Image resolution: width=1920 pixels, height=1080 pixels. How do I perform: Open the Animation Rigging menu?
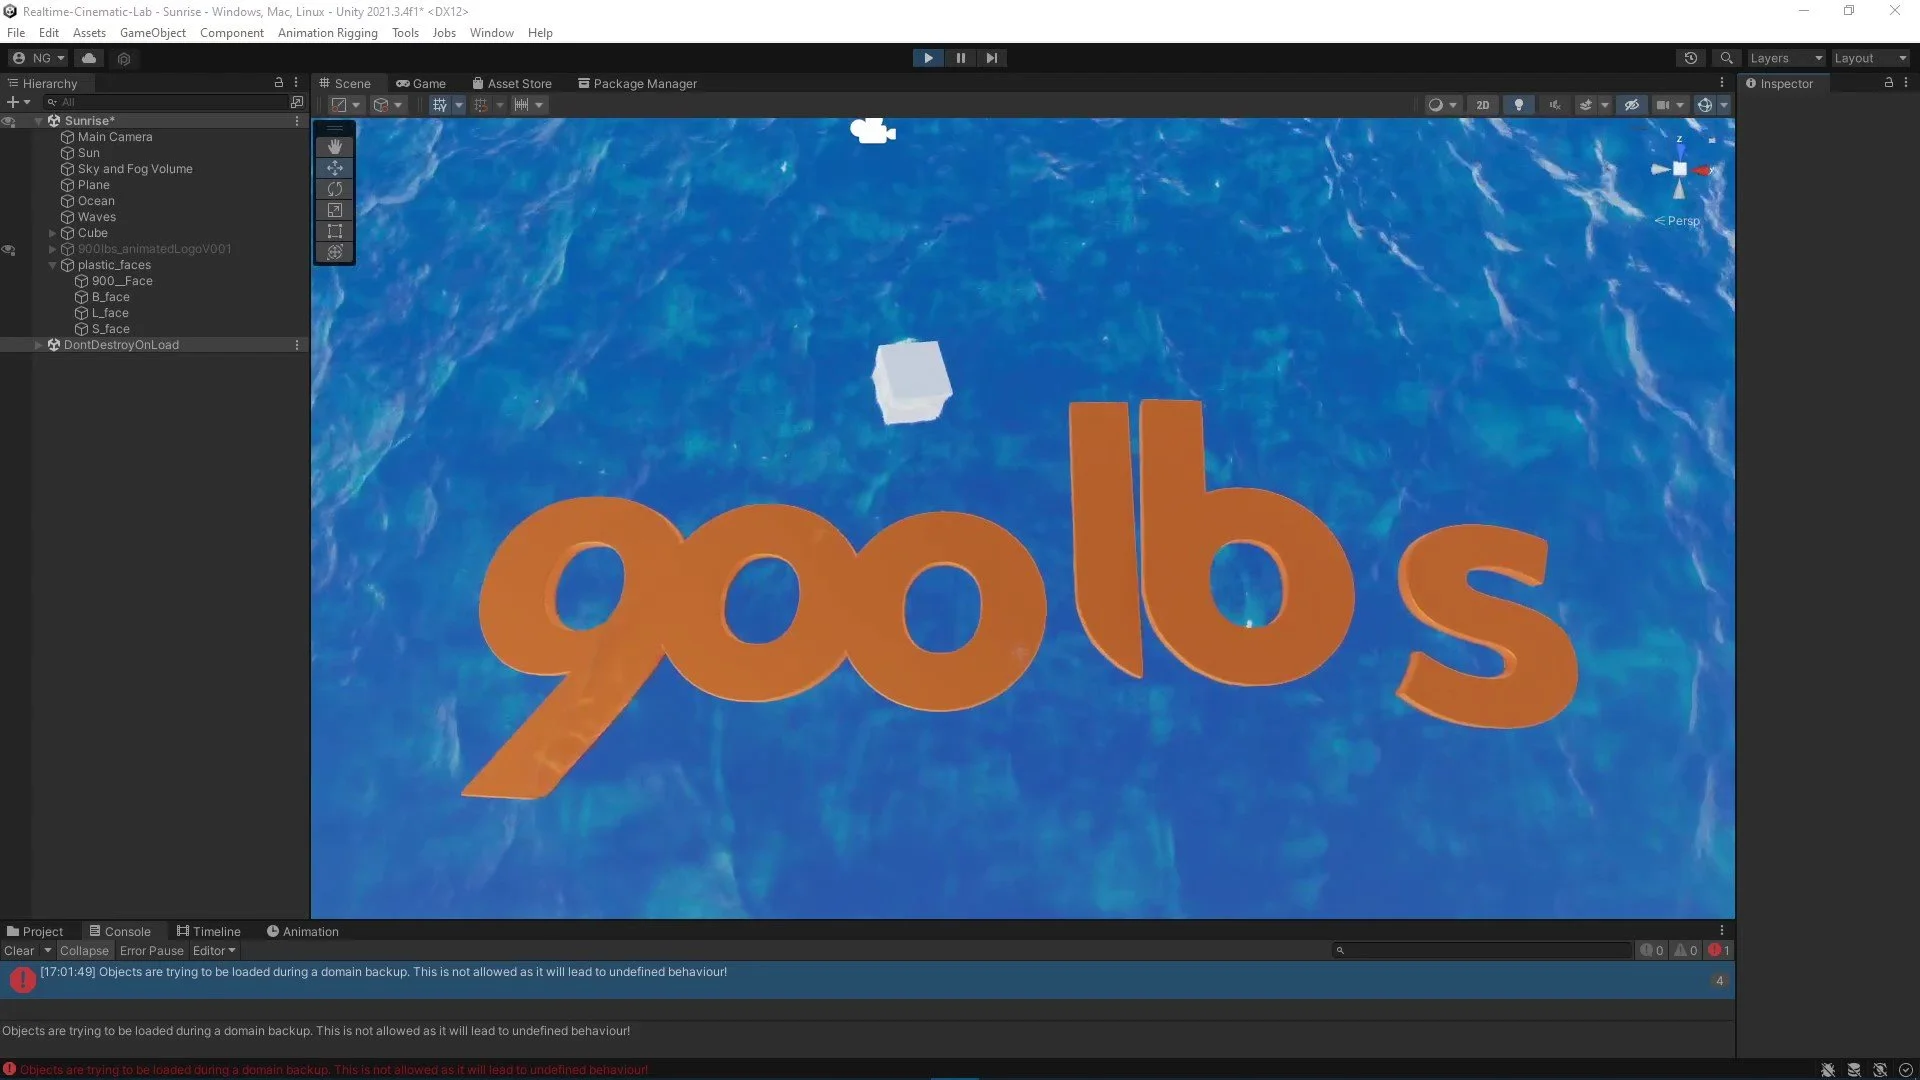click(327, 33)
